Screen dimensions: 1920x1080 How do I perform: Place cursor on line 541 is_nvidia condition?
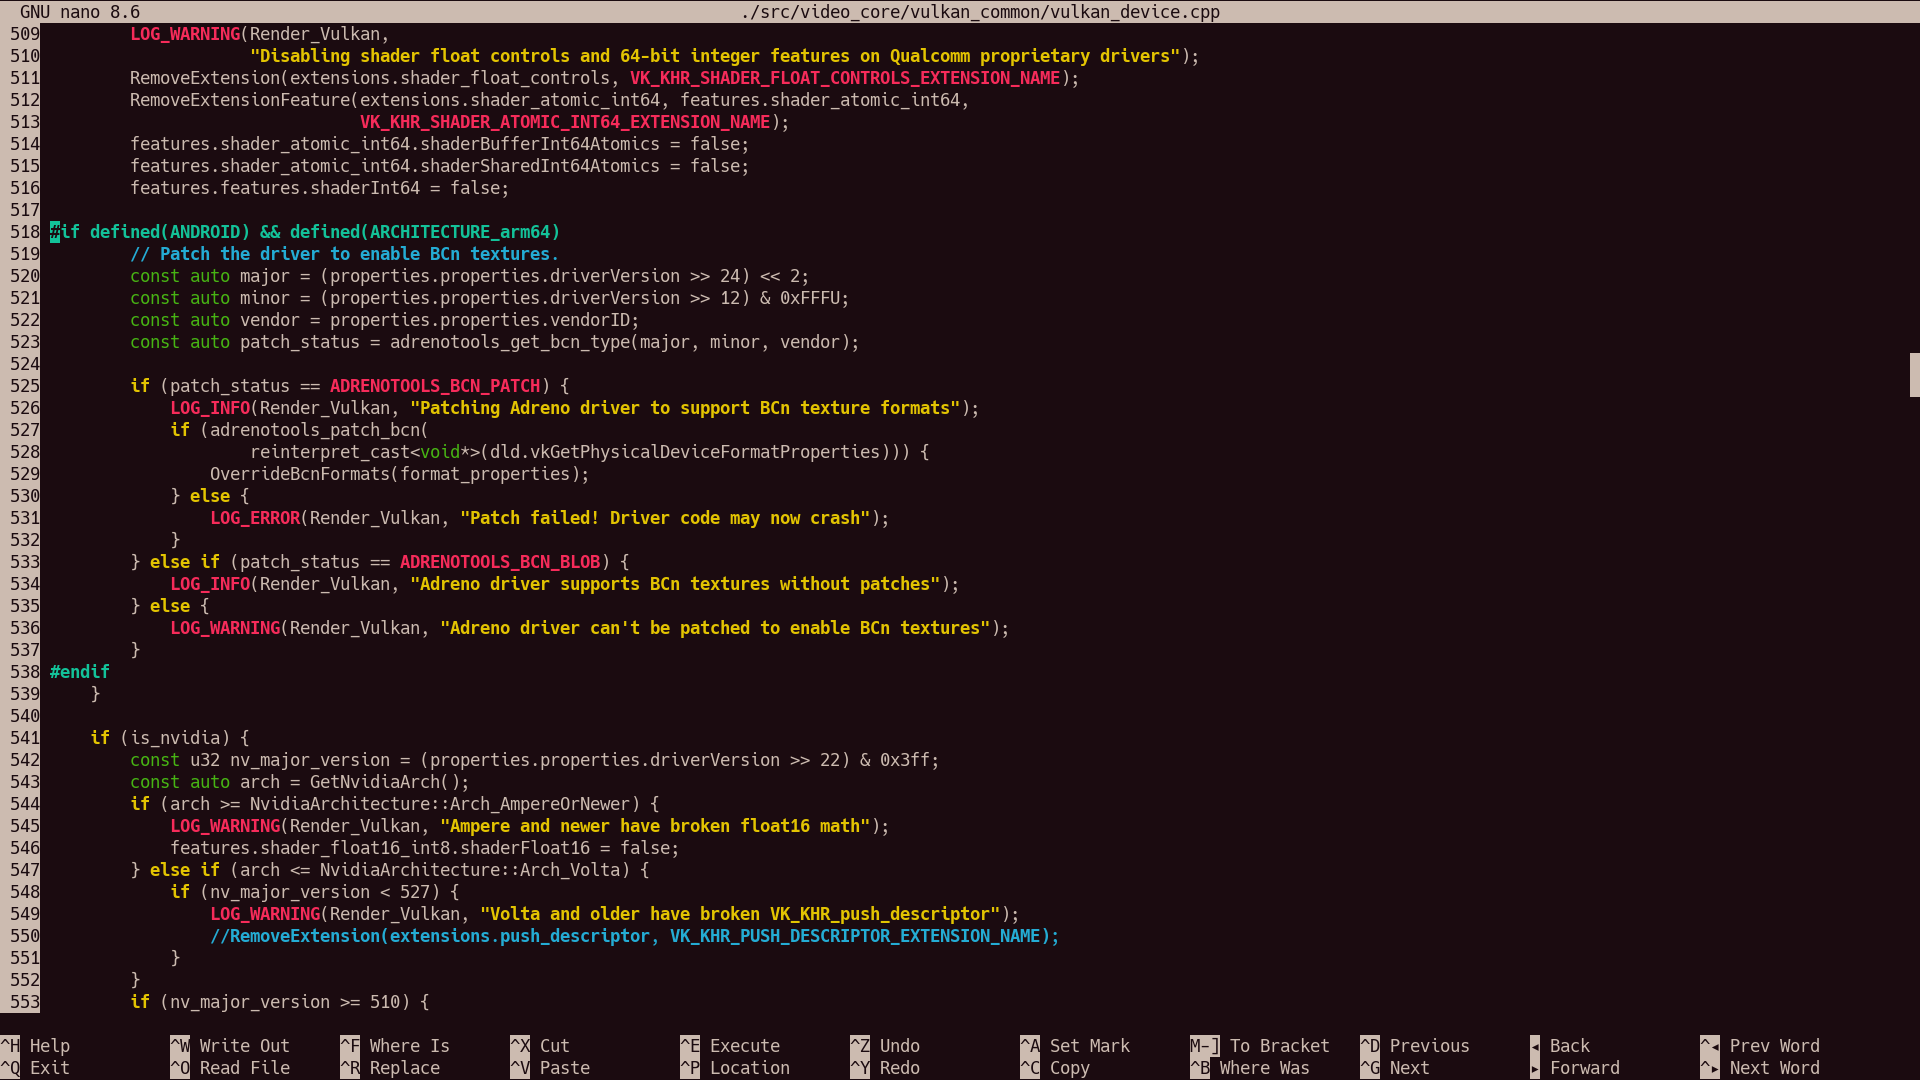(175, 738)
